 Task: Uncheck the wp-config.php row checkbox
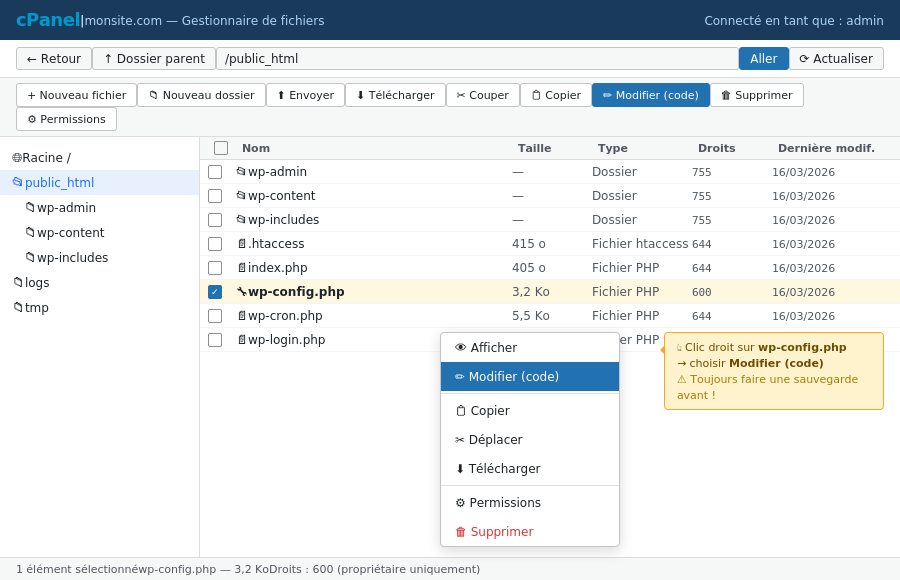[x=215, y=292]
